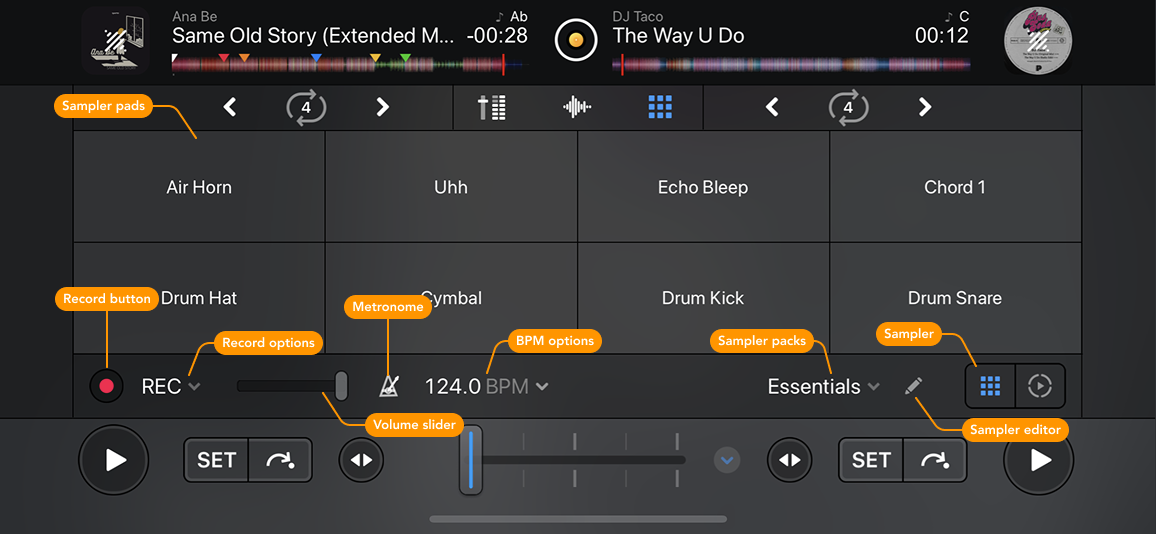Image resolution: width=1156 pixels, height=534 pixels.
Task: Click the DJ Taco artist name
Action: (638, 16)
